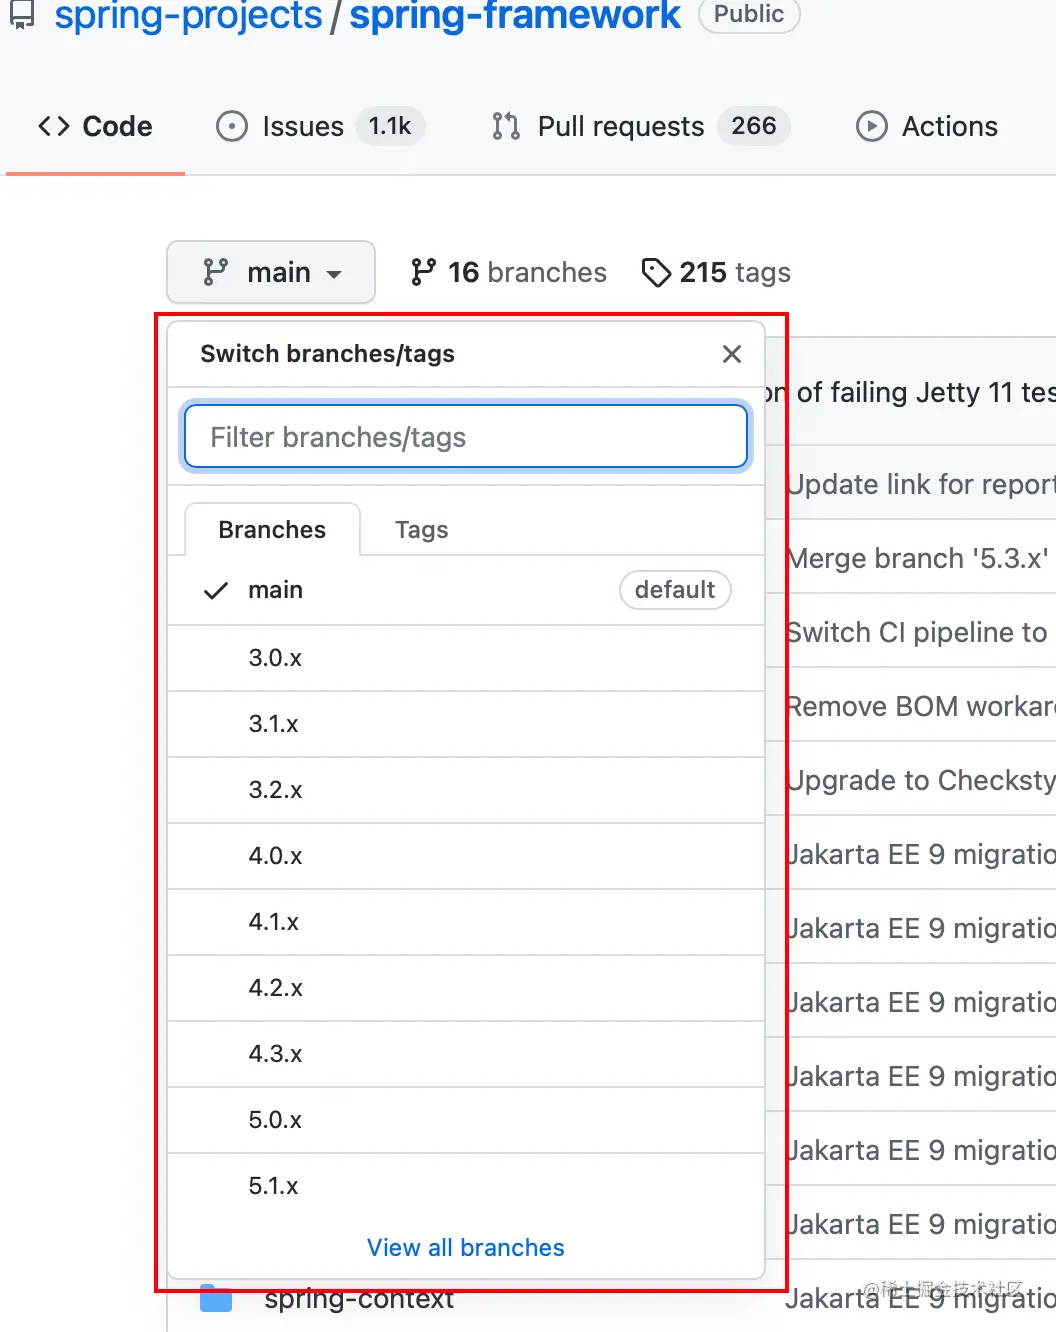
Task: Open commit "Merge branch '5.3.x'"
Action: coord(918,558)
